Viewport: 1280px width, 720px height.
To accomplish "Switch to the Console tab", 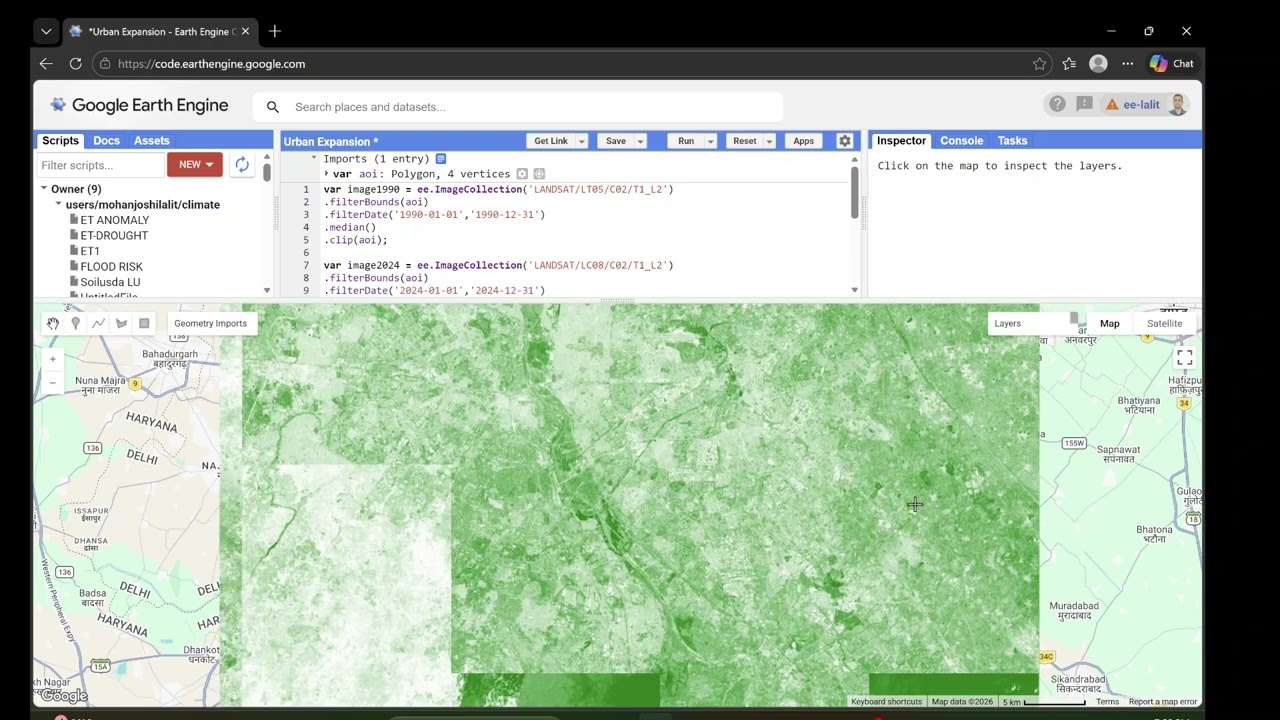I will tap(961, 141).
